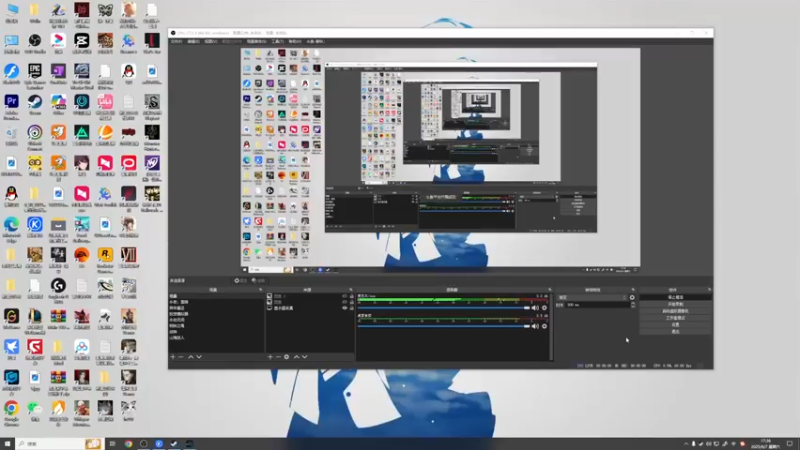Select the Display Capture source row
800x450 pixels.
310,308
